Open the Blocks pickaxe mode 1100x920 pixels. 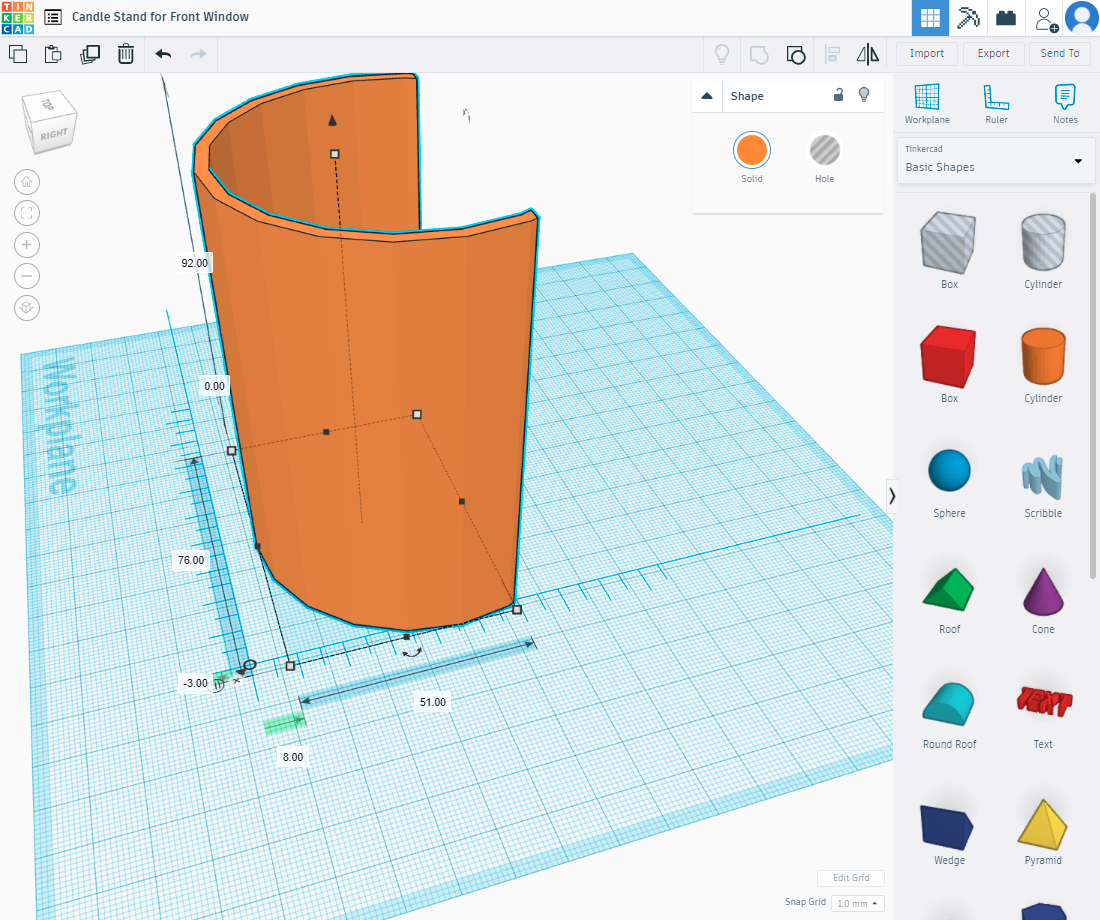[968, 18]
